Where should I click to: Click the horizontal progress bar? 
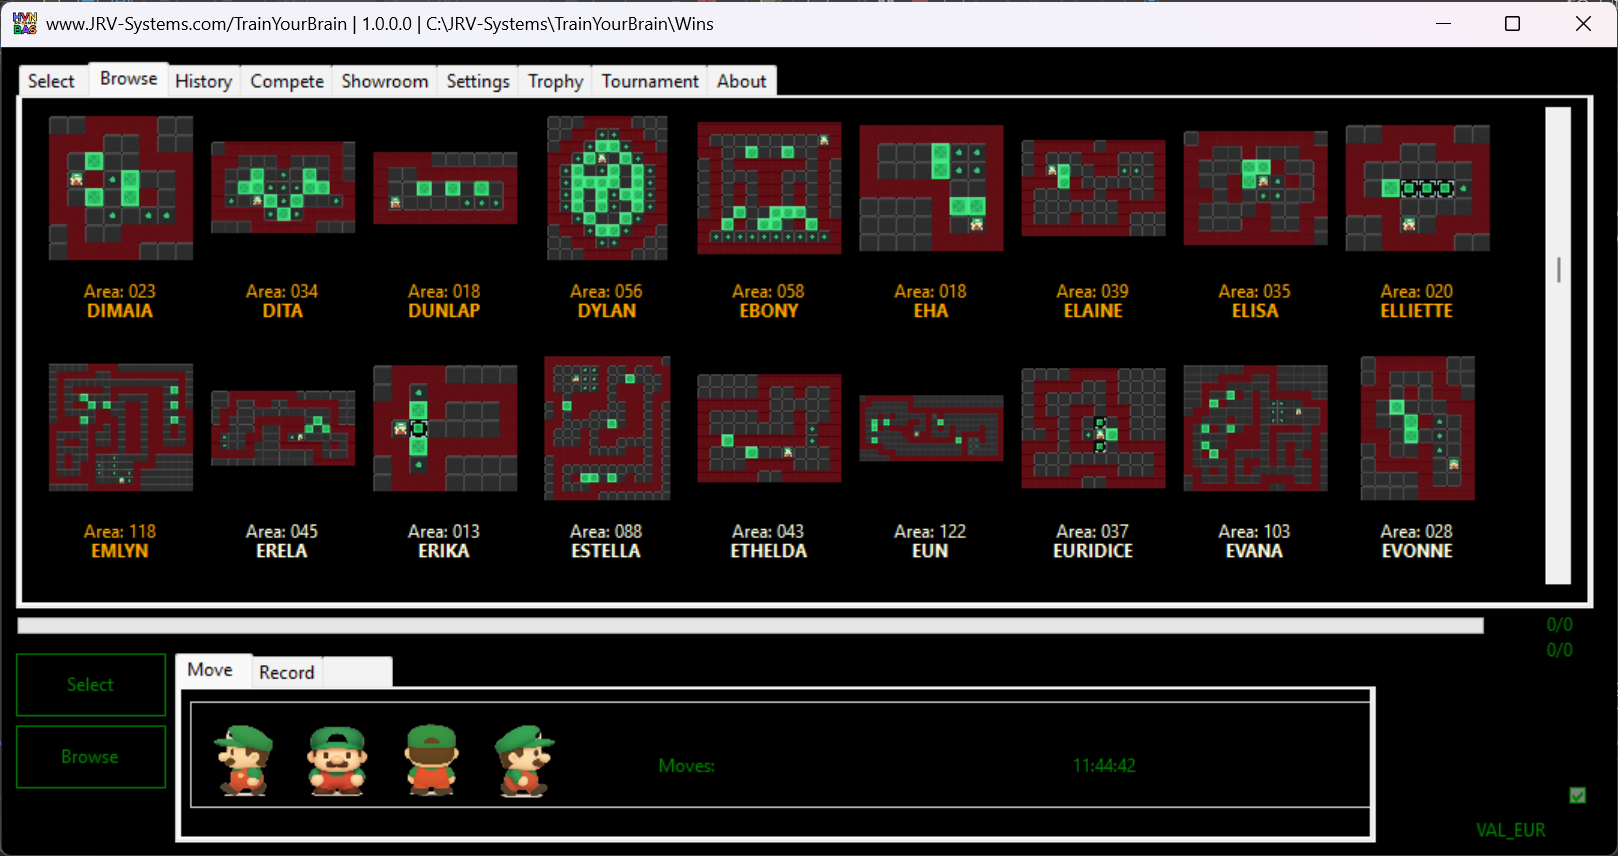(x=750, y=626)
